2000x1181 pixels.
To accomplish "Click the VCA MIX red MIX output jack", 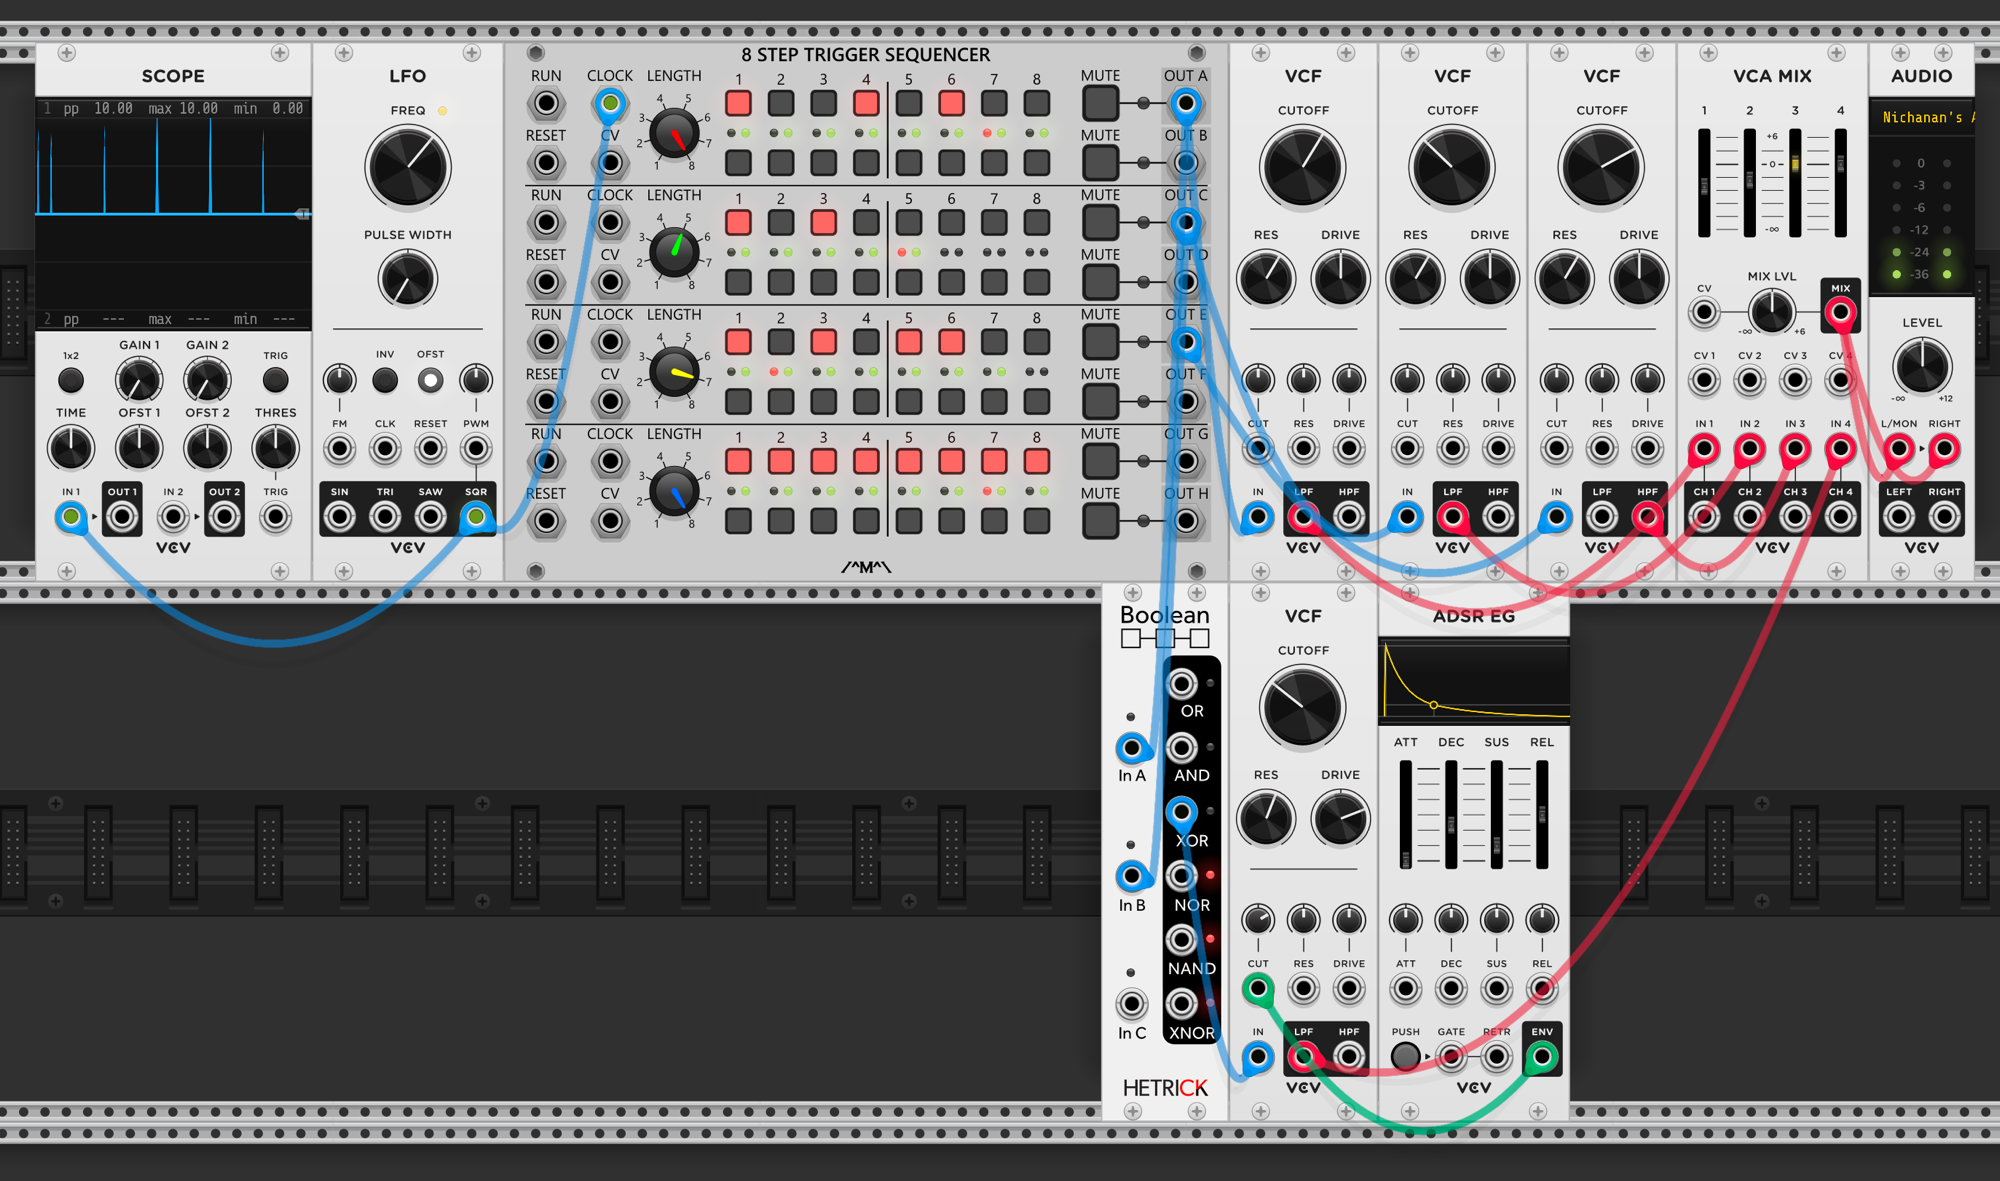I will click(x=1840, y=313).
